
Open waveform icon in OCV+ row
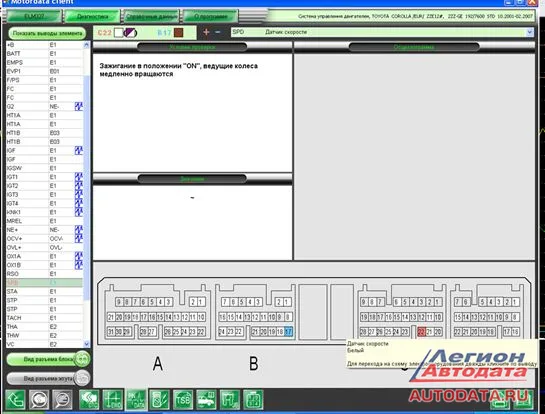coord(79,238)
